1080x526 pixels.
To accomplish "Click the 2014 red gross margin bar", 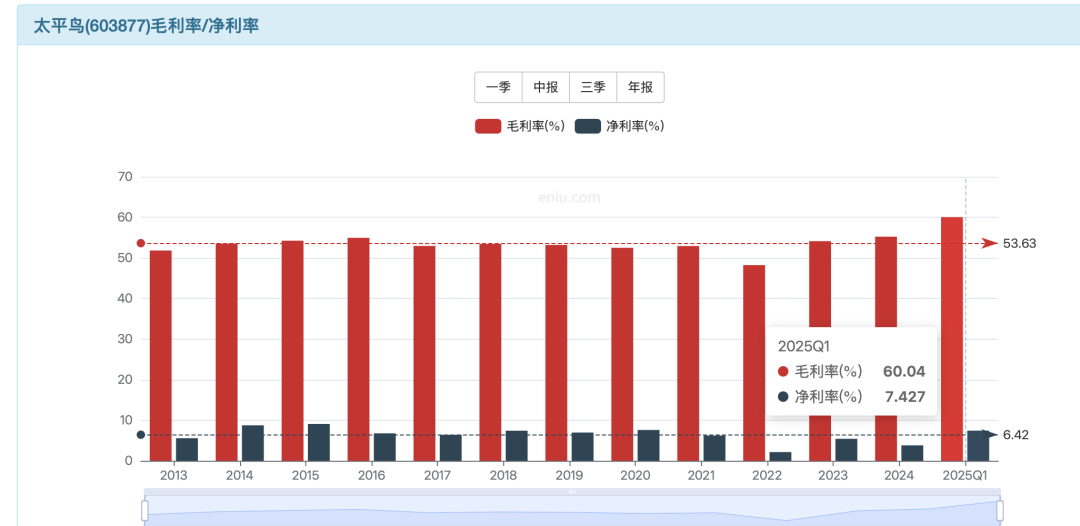I will (227, 353).
